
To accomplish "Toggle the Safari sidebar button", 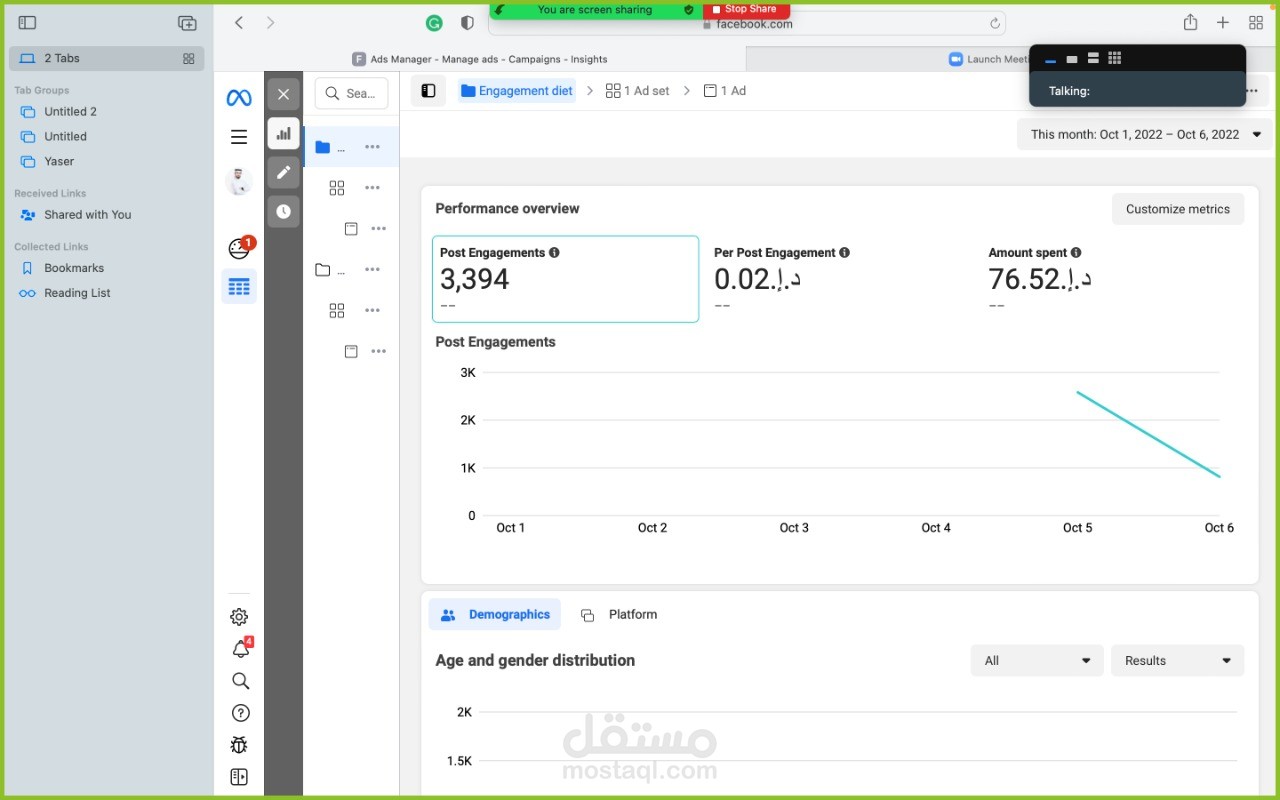I will (x=27, y=22).
